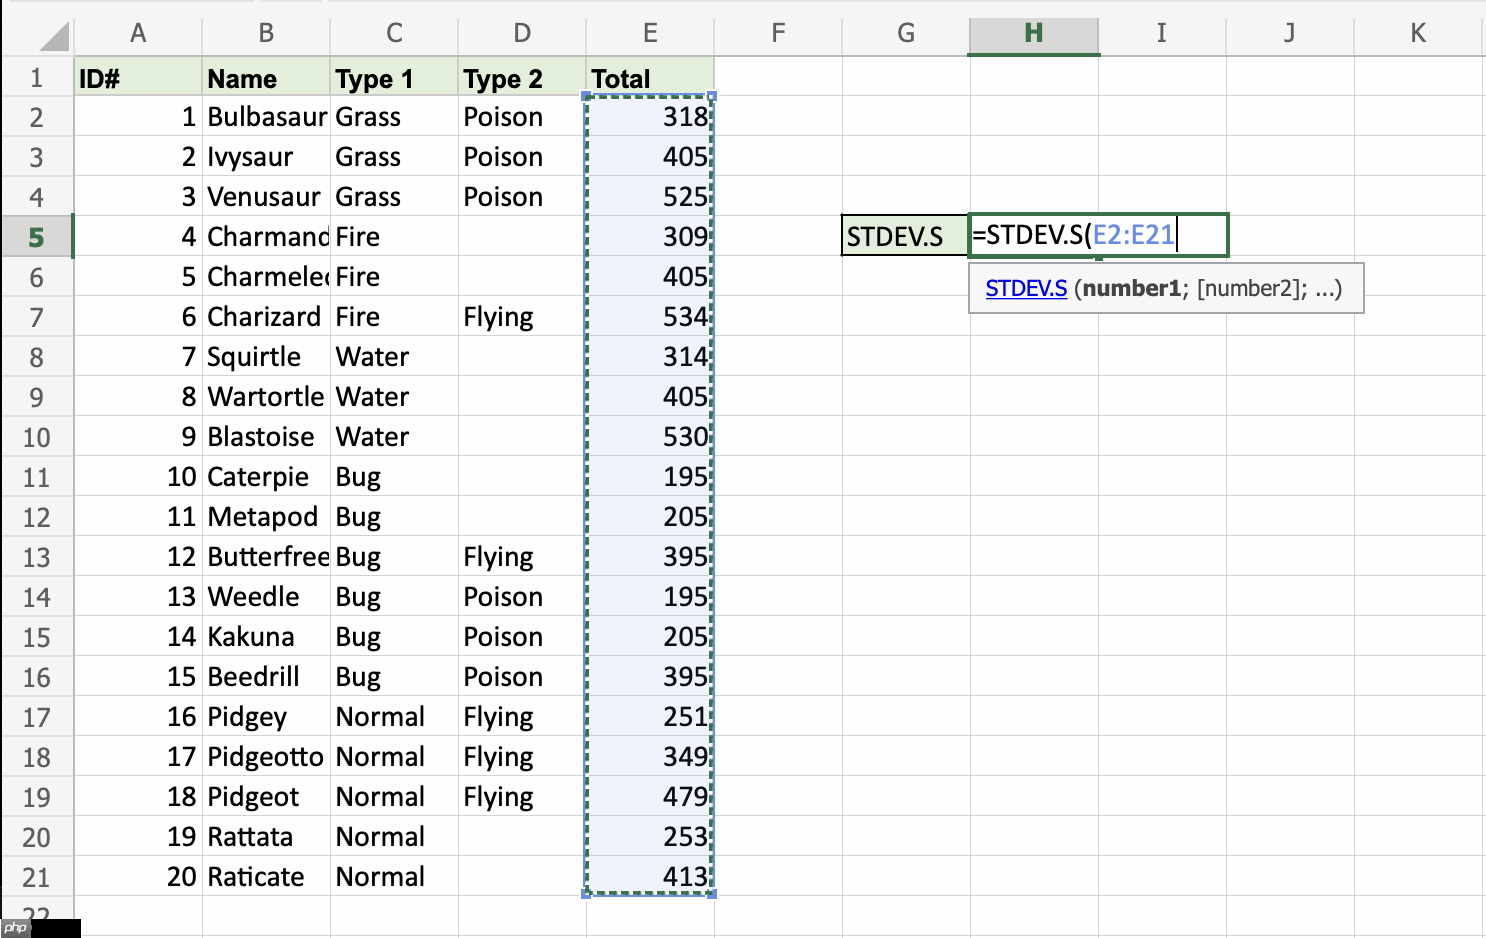Click total 251 for Pidgey
The height and width of the screenshot is (938, 1486).
click(x=650, y=717)
